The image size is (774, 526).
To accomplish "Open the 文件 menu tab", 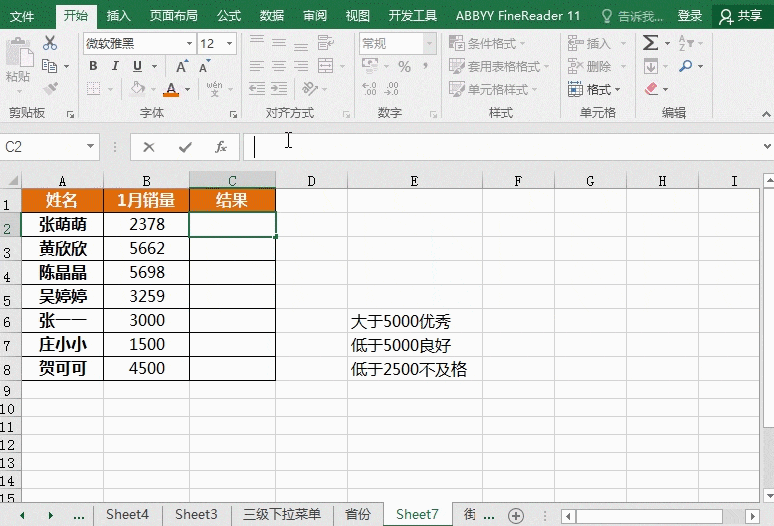I will coord(22,16).
